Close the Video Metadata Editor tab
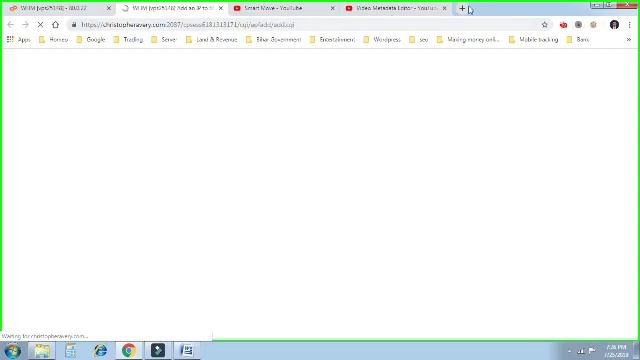Viewport: 640px width, 360px height. tap(444, 8)
